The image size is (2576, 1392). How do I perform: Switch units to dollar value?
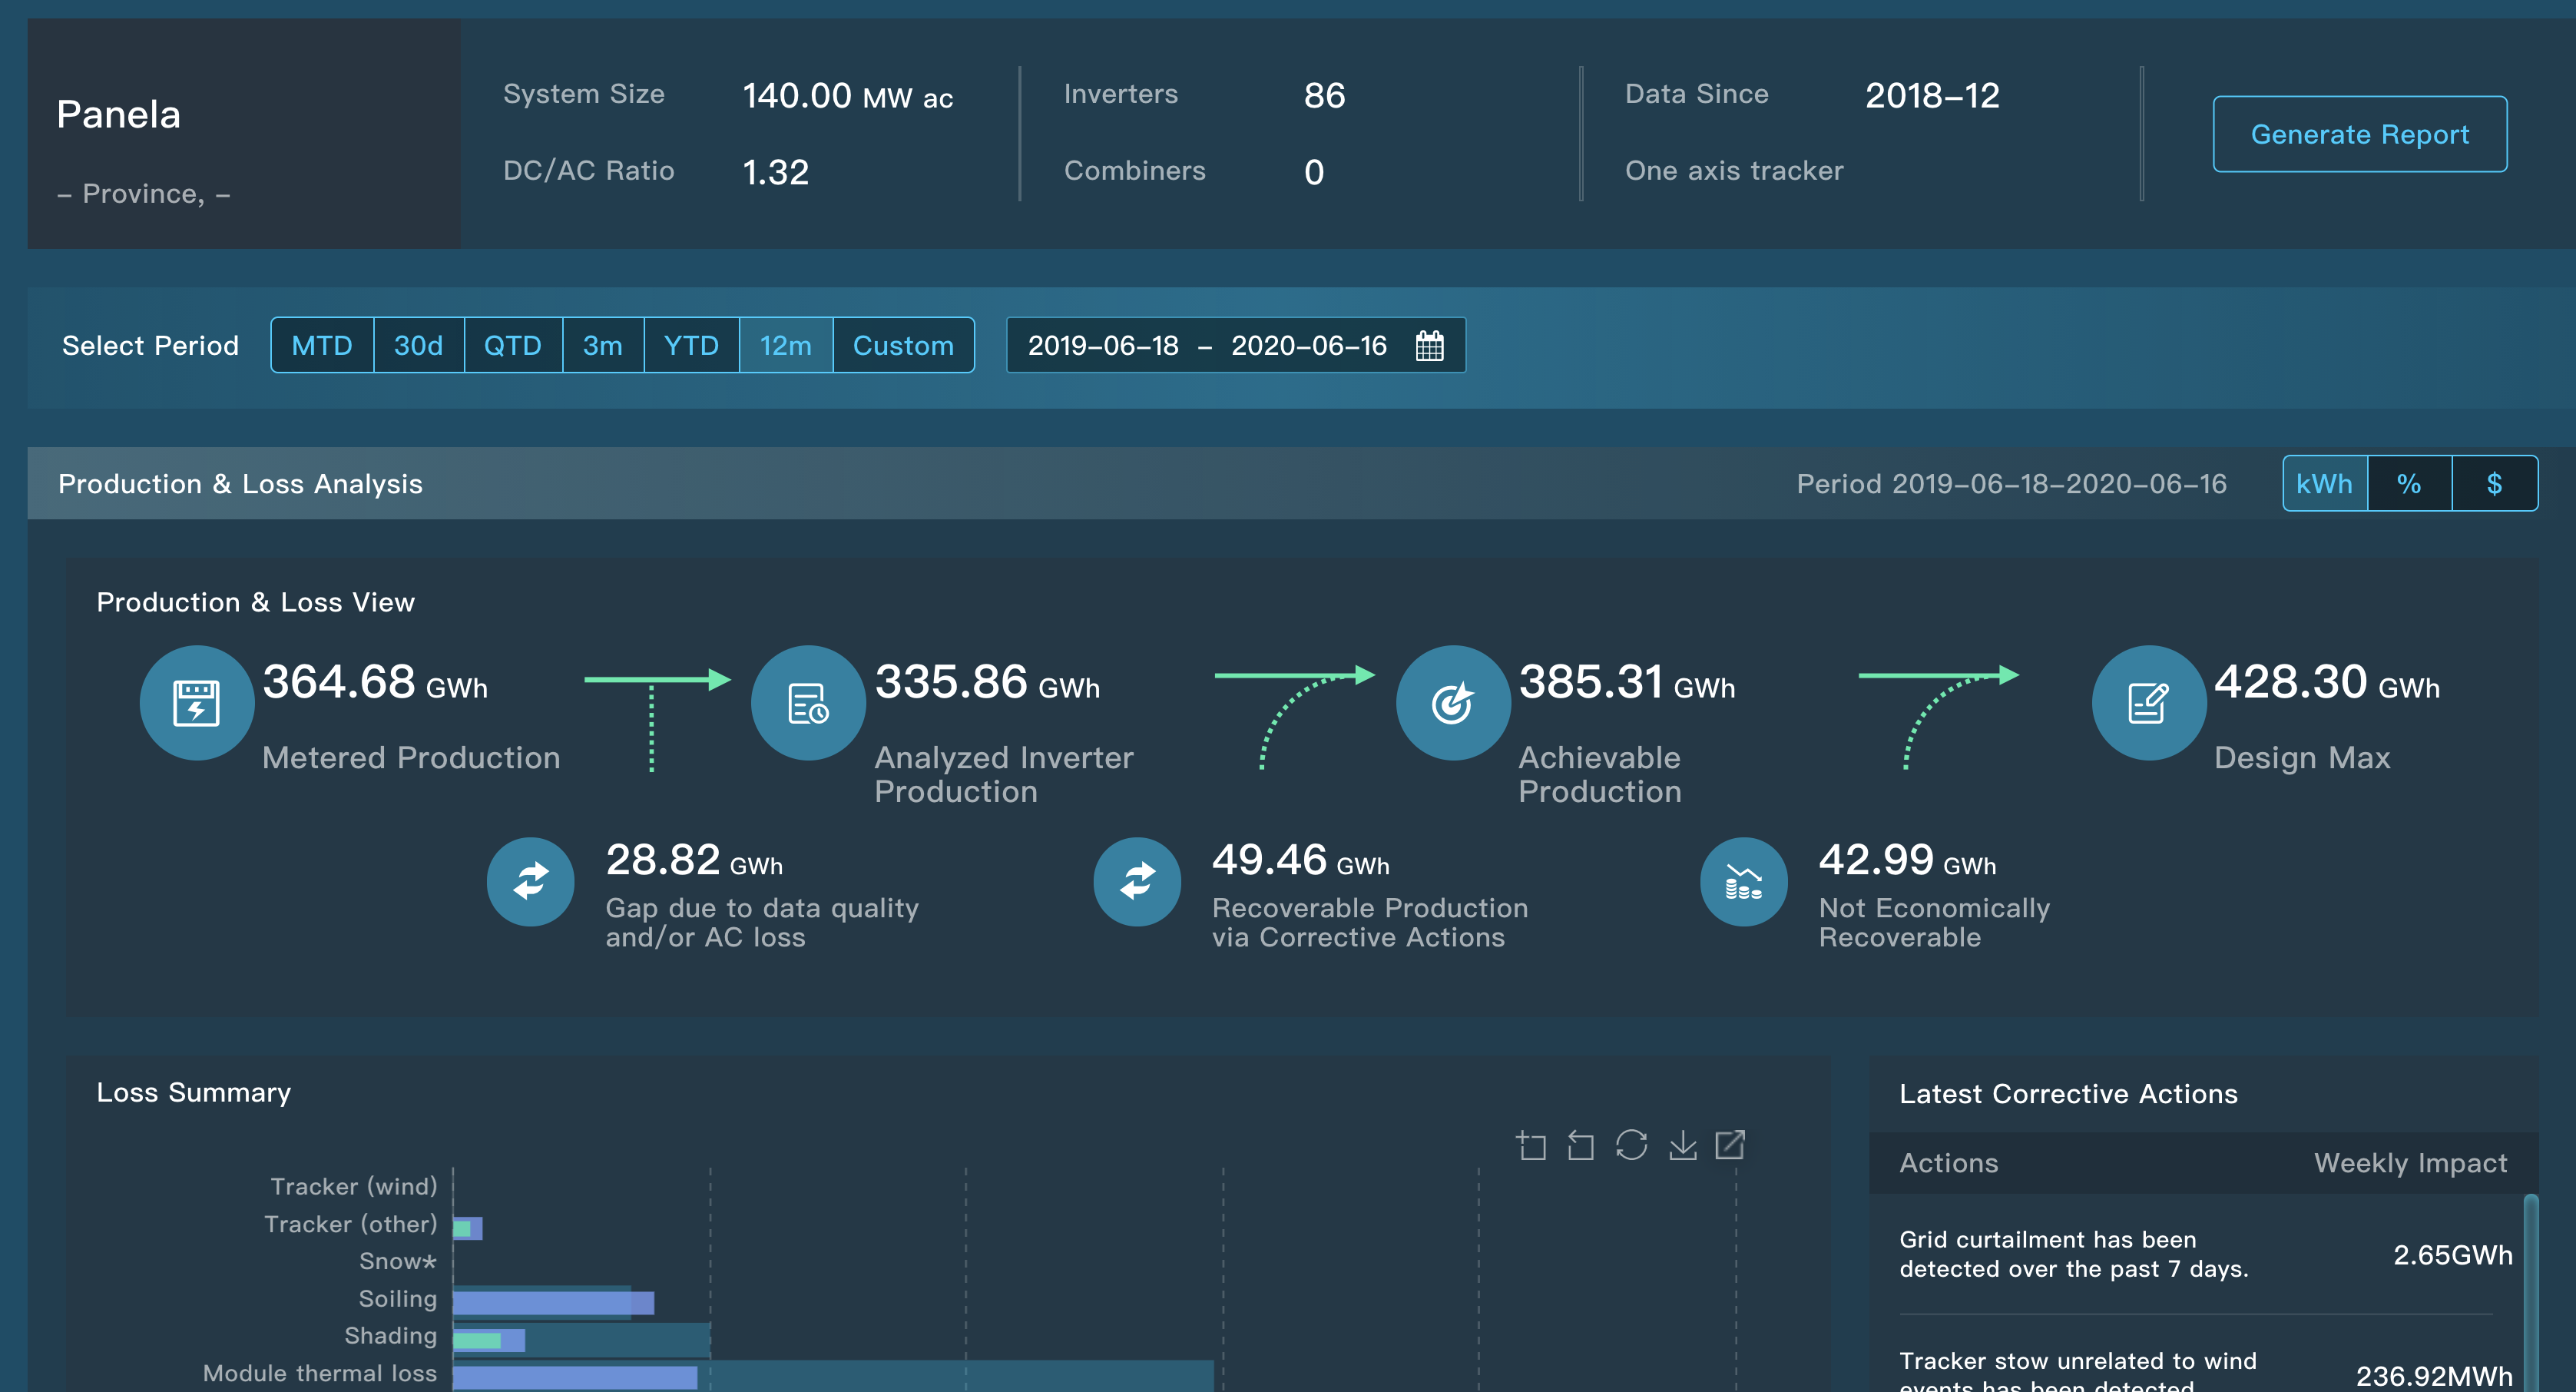tap(2494, 484)
